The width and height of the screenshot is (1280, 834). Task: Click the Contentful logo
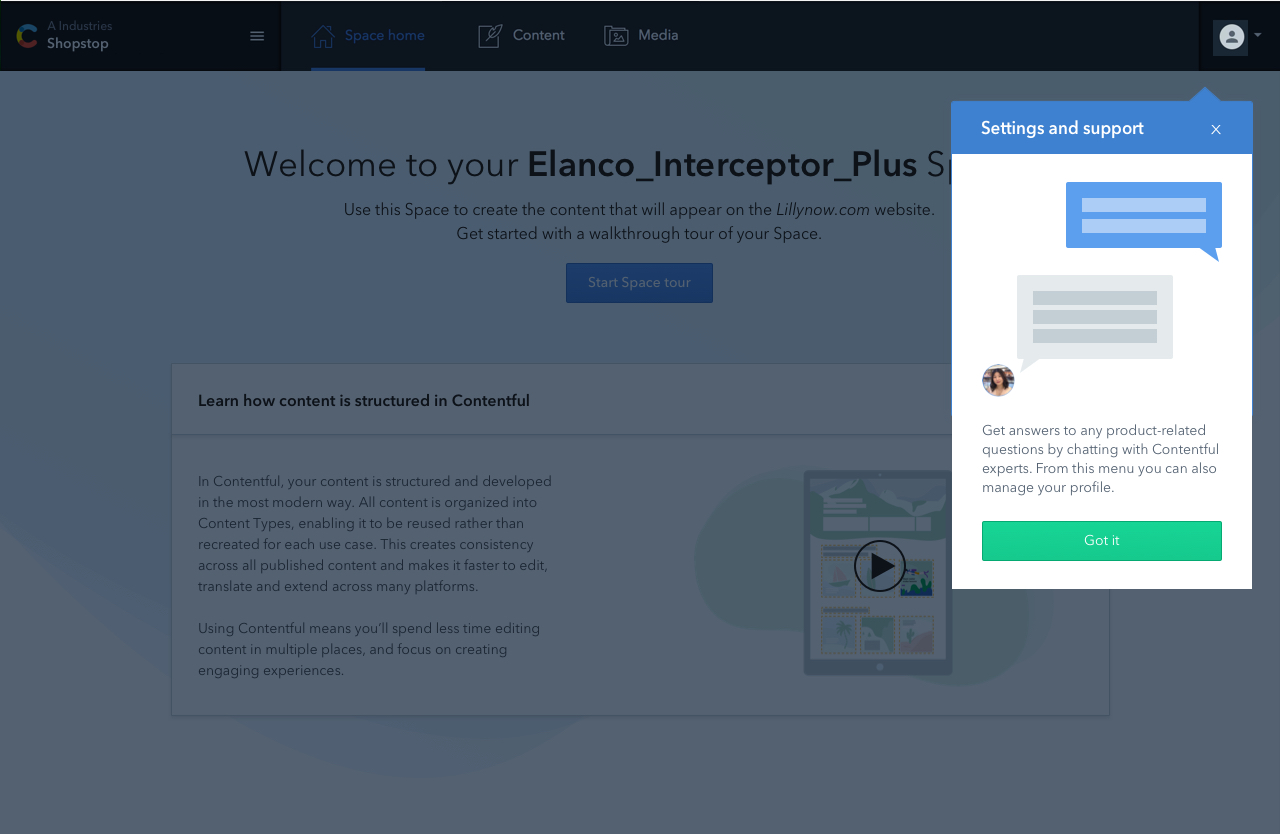point(27,36)
